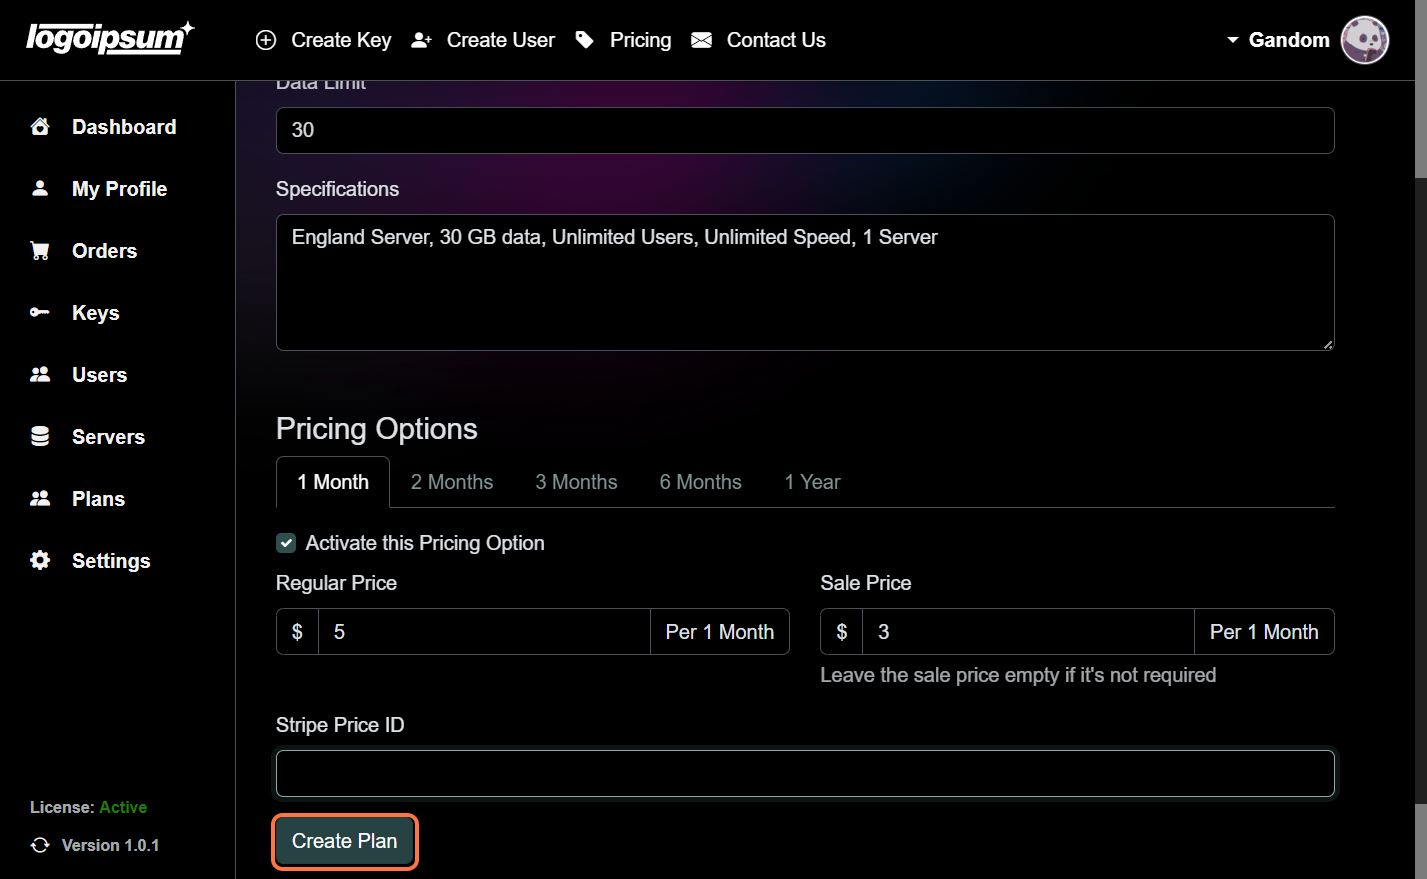Click into the Sale Price input
Image resolution: width=1427 pixels, height=879 pixels.
[1028, 632]
